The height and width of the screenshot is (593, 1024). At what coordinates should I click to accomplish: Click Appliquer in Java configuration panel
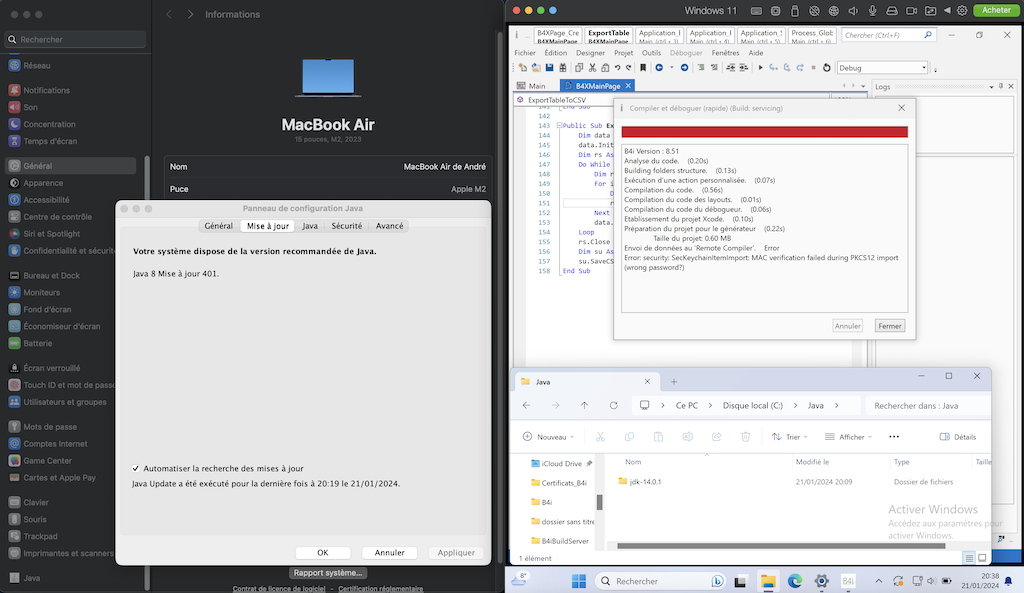[456, 553]
